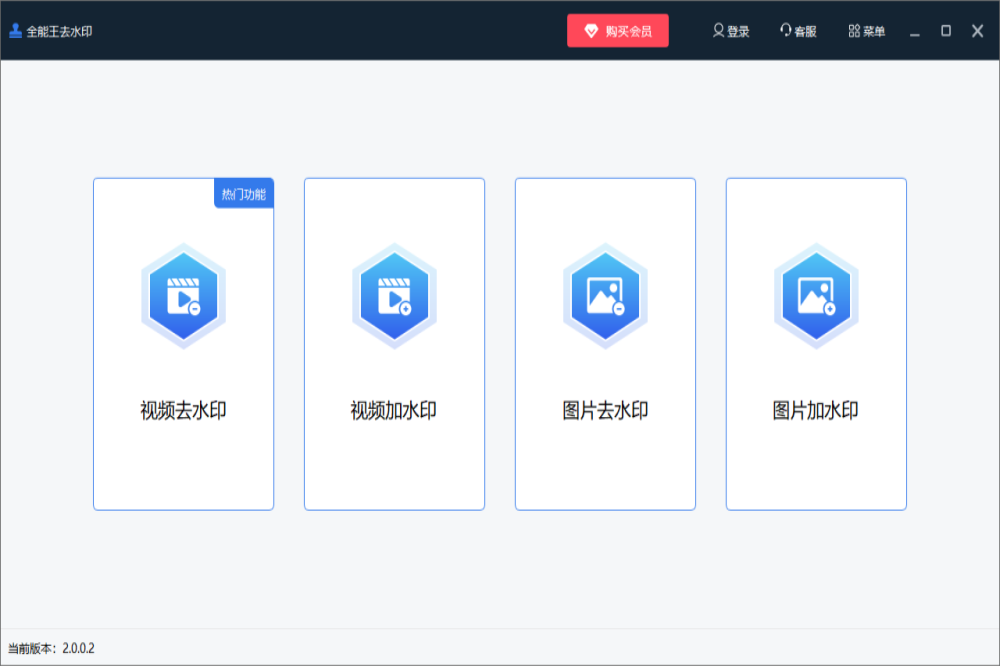Click the user profile icon beside 登录
The height and width of the screenshot is (666, 1000).
(718, 31)
